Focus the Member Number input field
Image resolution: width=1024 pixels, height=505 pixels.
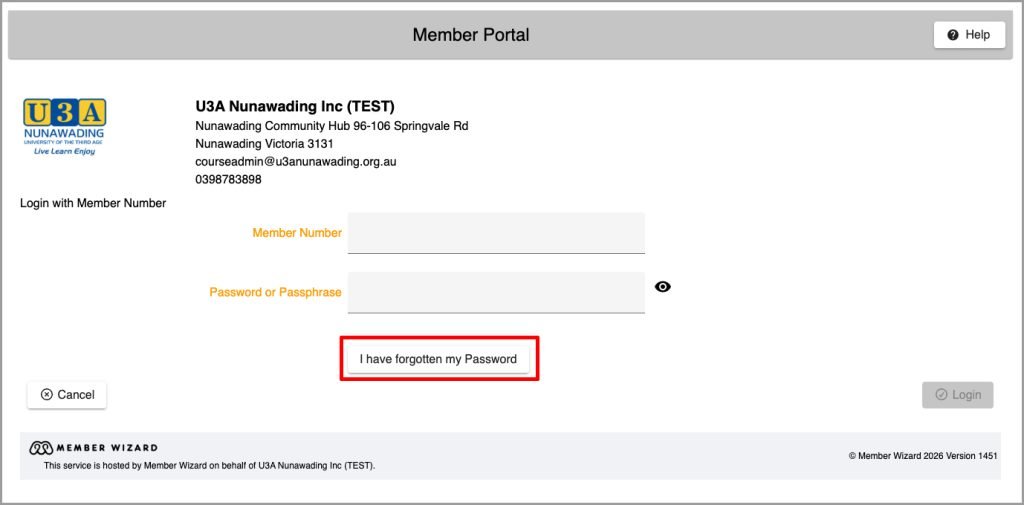[x=496, y=233]
